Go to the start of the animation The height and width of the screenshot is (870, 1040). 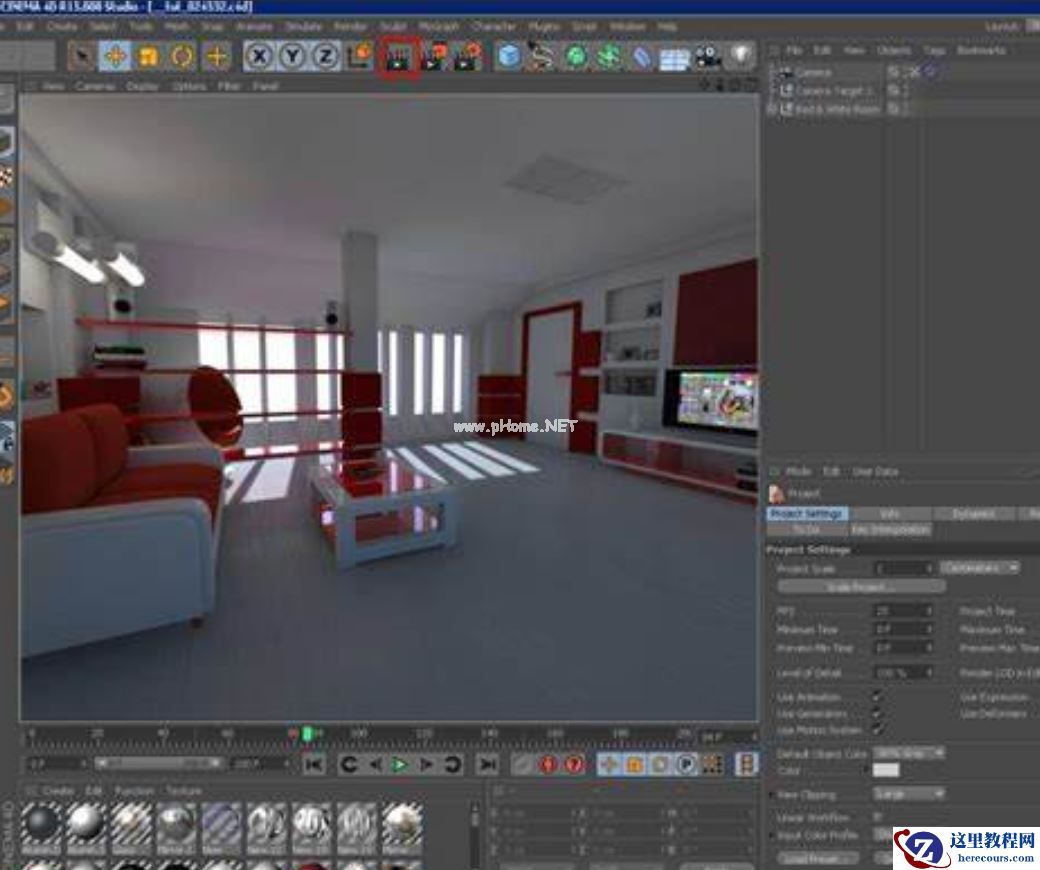click(314, 765)
